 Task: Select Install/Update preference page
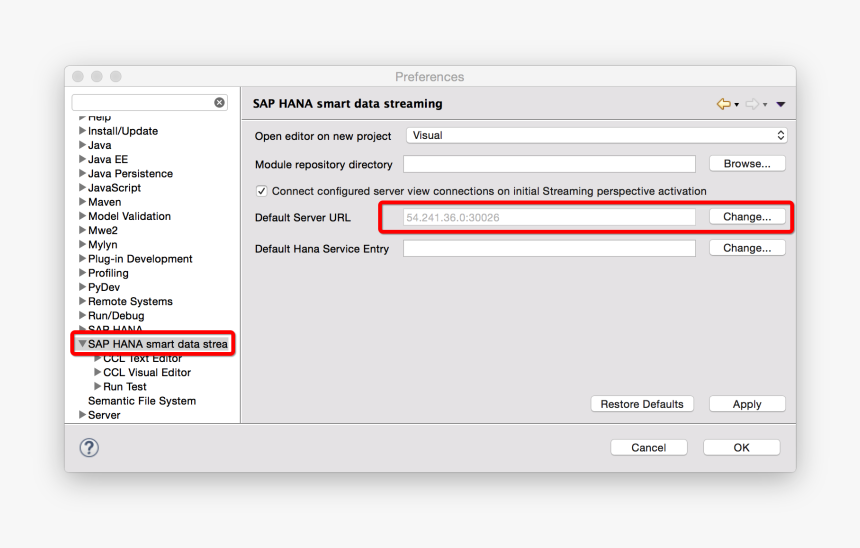coord(123,131)
